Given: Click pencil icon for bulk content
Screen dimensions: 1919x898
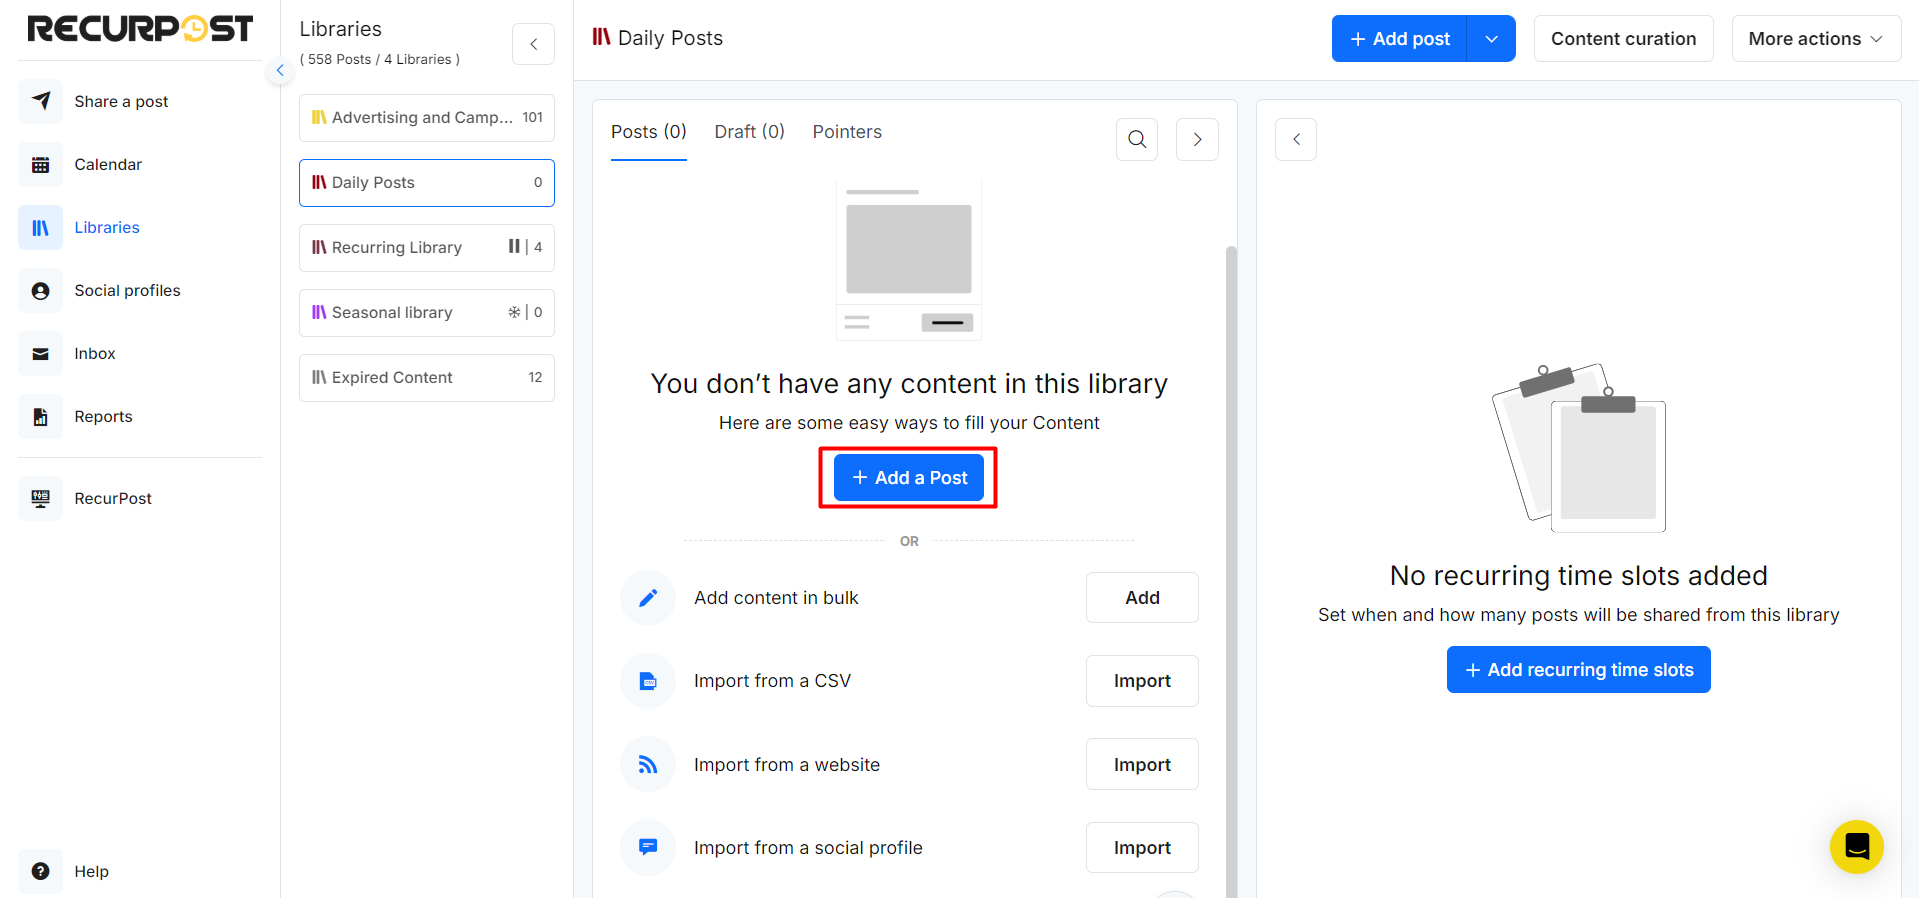Looking at the screenshot, I should click(x=648, y=598).
